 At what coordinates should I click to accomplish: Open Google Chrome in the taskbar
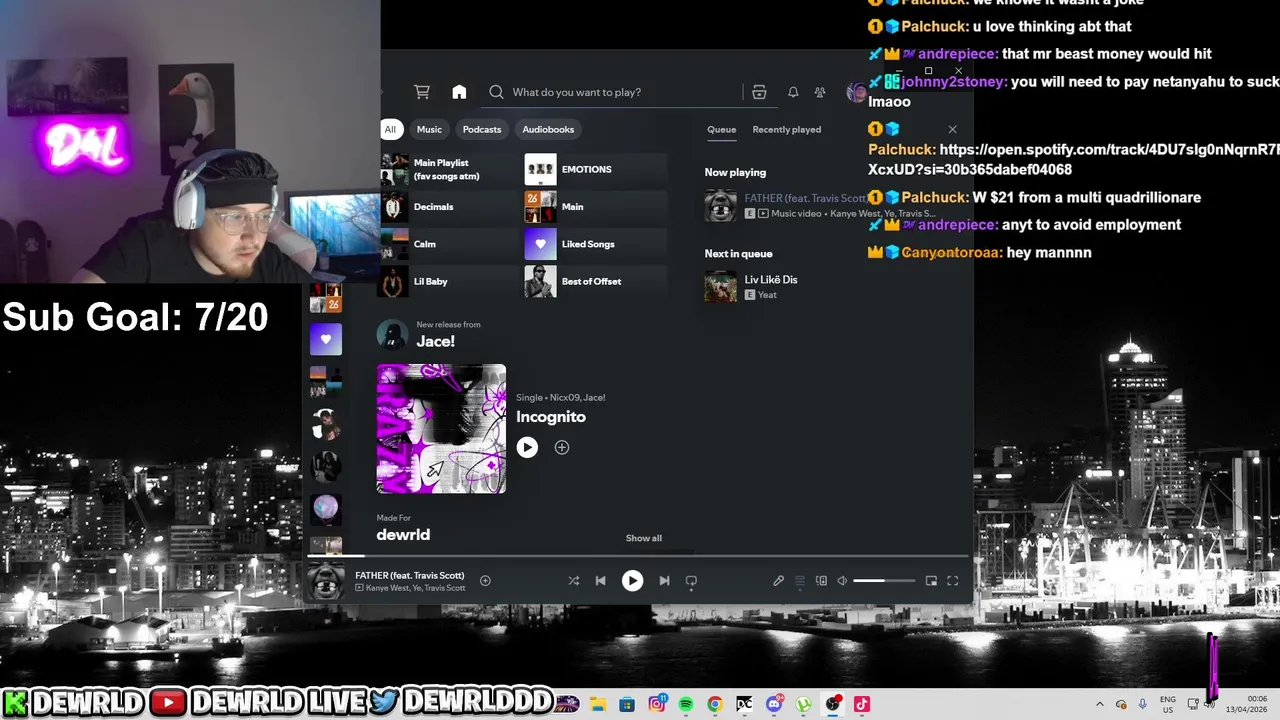click(x=715, y=704)
